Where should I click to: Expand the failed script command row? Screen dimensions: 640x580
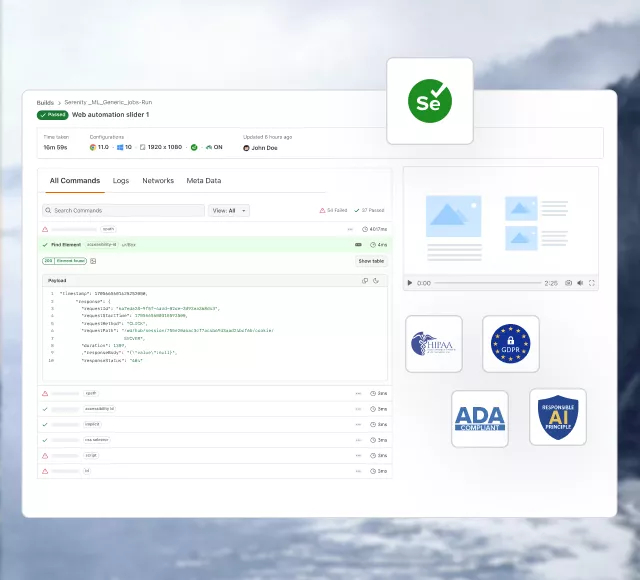[215, 456]
